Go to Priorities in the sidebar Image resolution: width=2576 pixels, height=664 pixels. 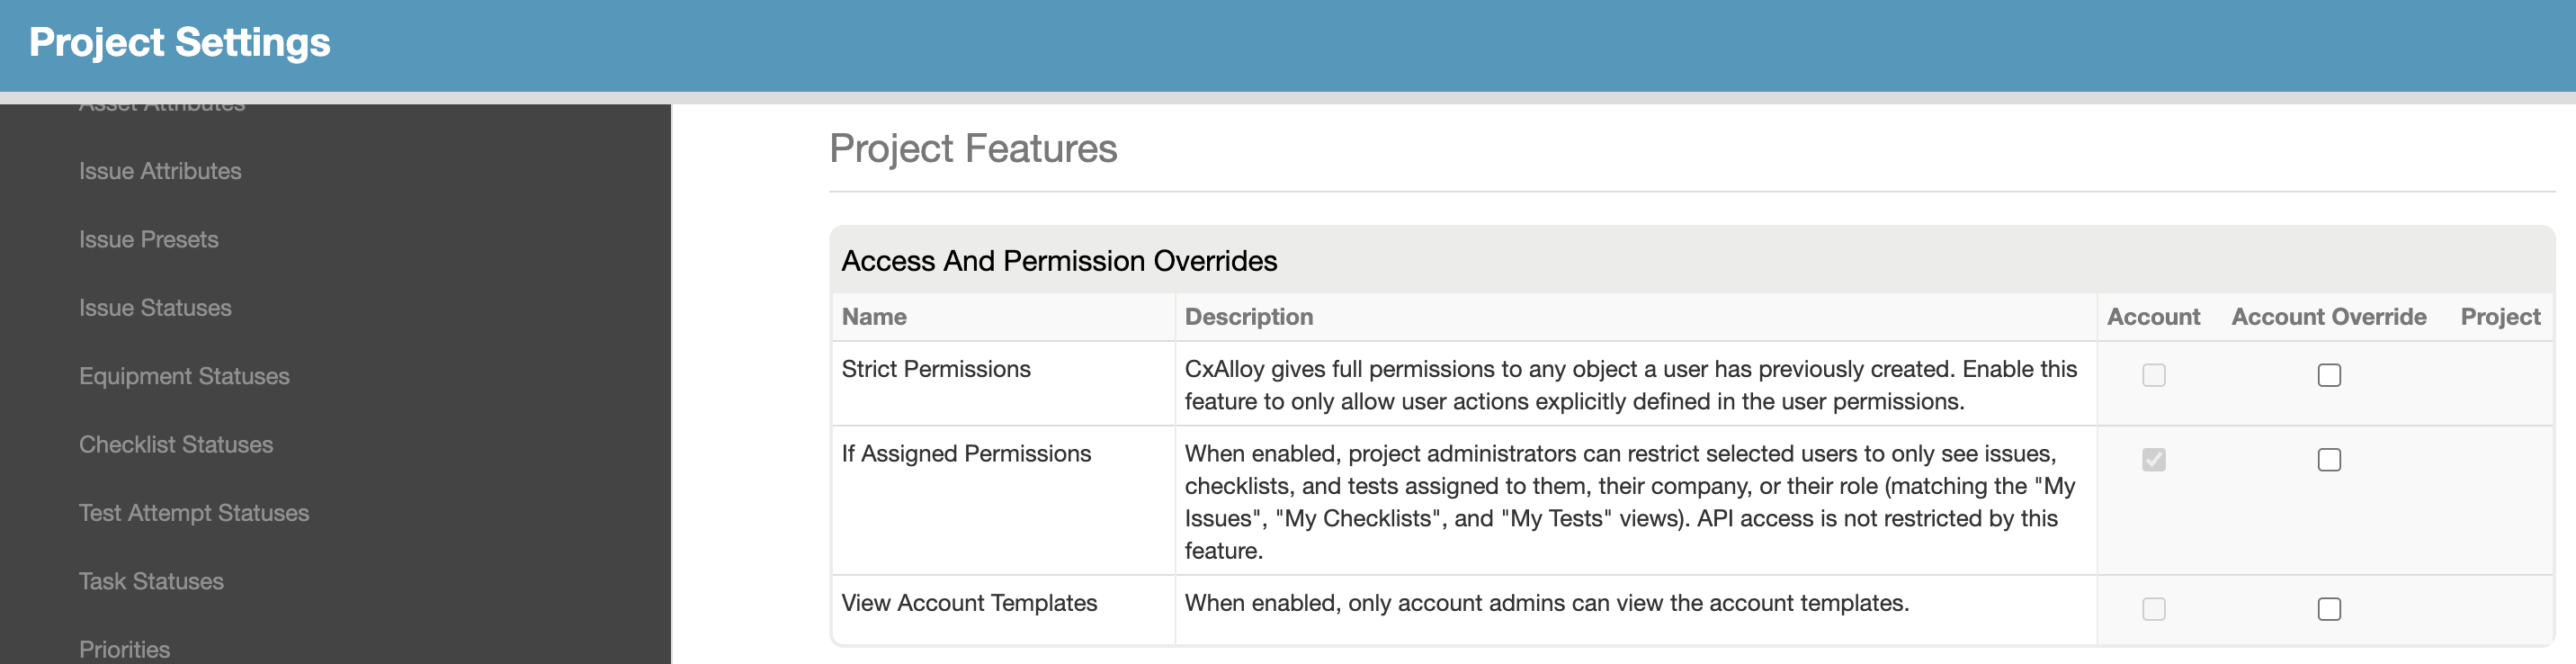click(x=124, y=649)
